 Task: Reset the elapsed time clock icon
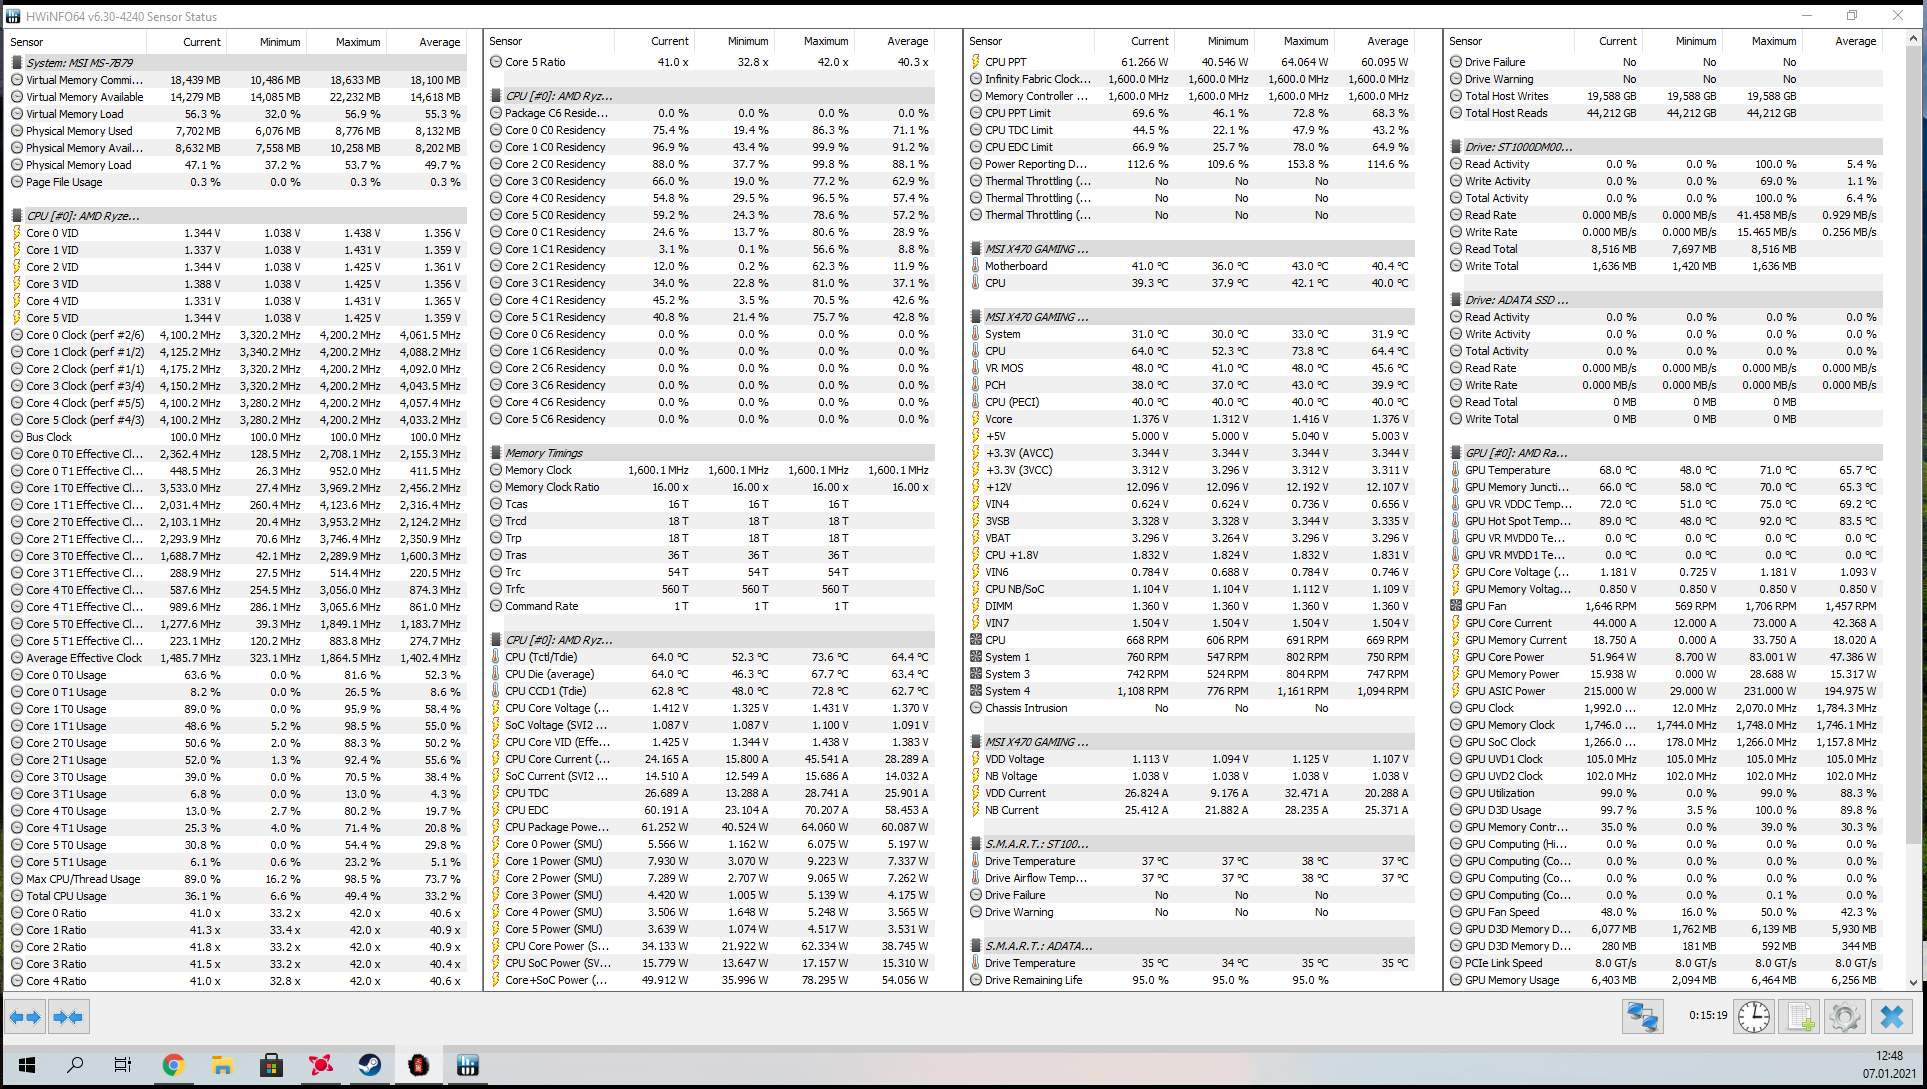pyautogui.click(x=1753, y=1017)
